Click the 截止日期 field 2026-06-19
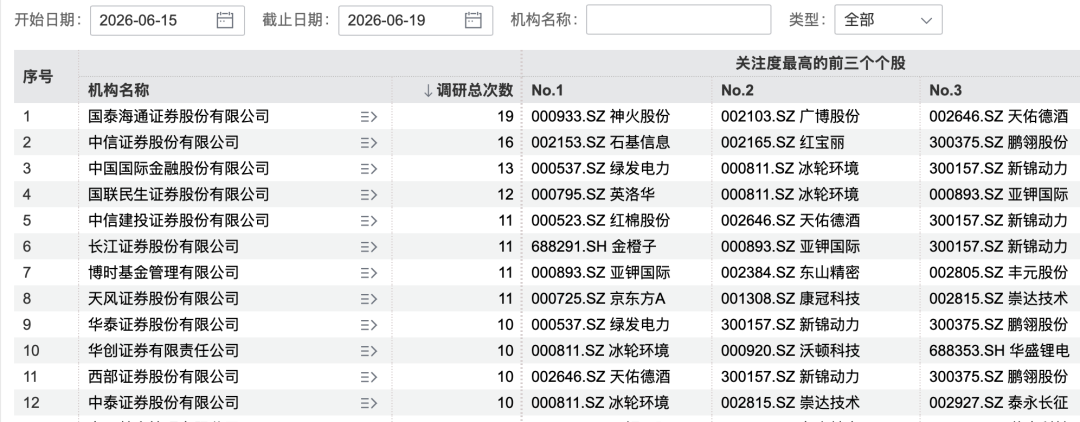 click(x=415, y=20)
